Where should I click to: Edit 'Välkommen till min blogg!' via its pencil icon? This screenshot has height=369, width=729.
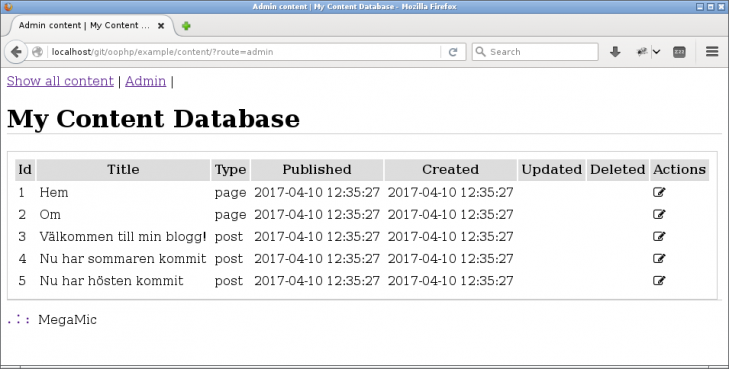pyautogui.click(x=659, y=236)
